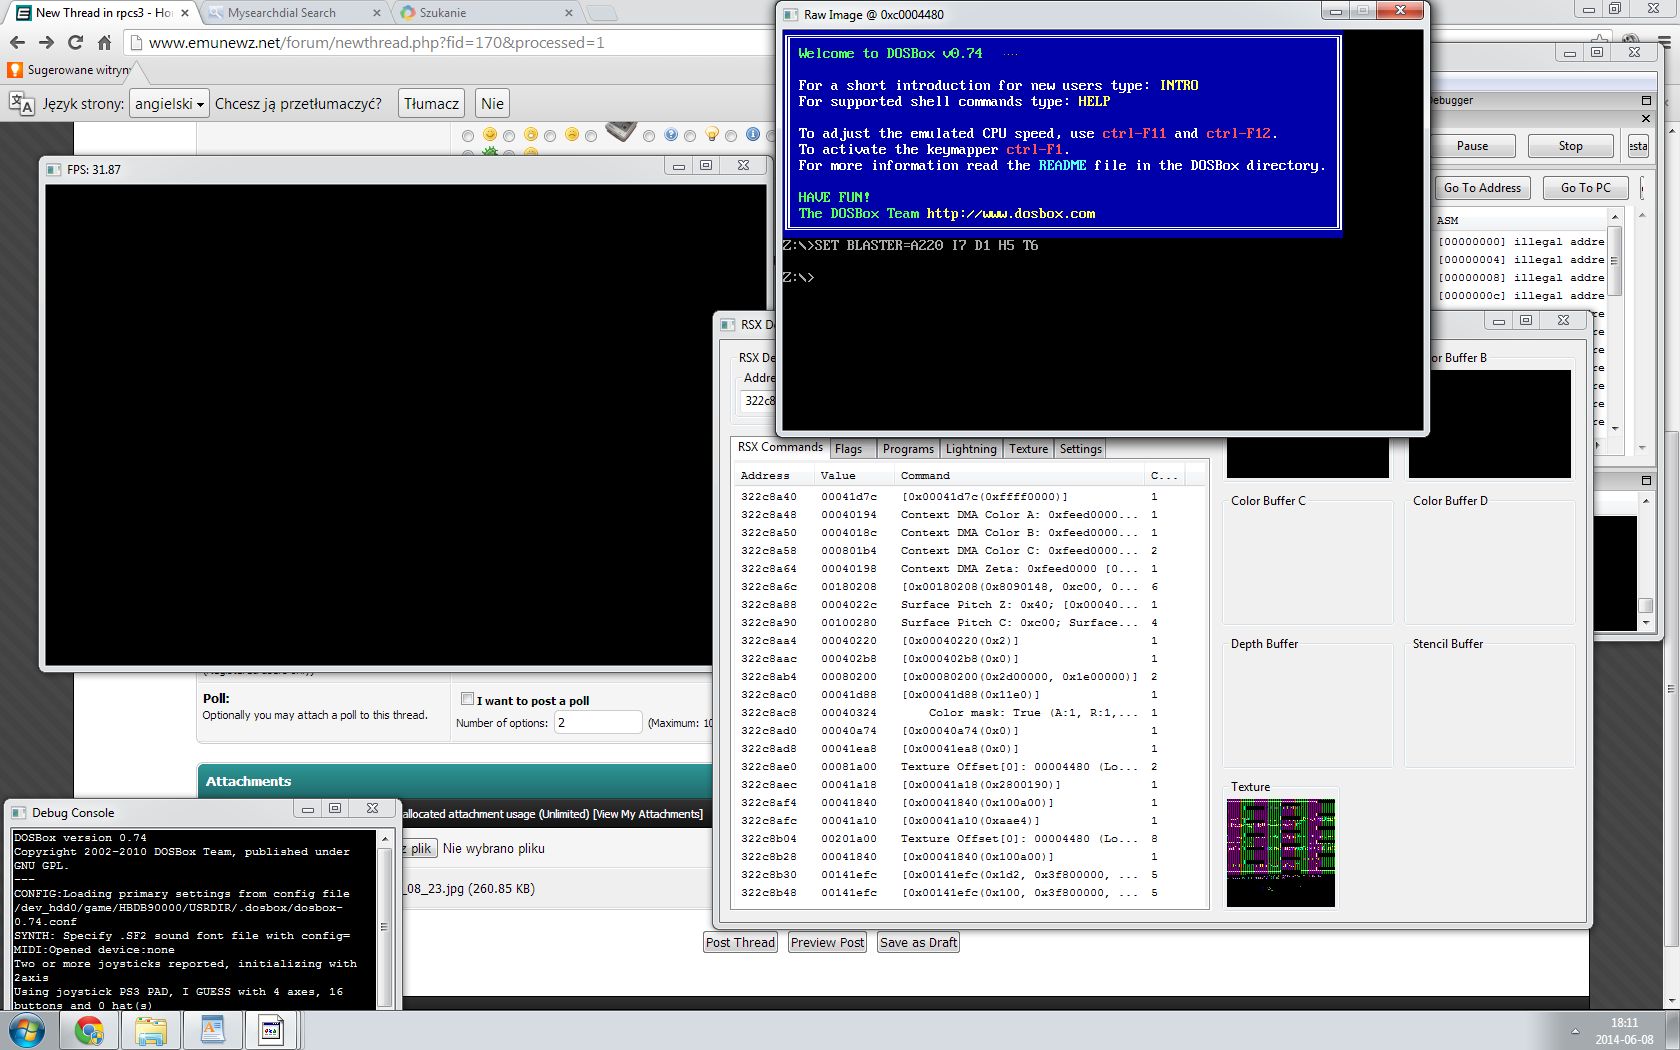Select the radio button next to the info icon
Image resolution: width=1680 pixels, height=1050 pixels.
coord(732,136)
